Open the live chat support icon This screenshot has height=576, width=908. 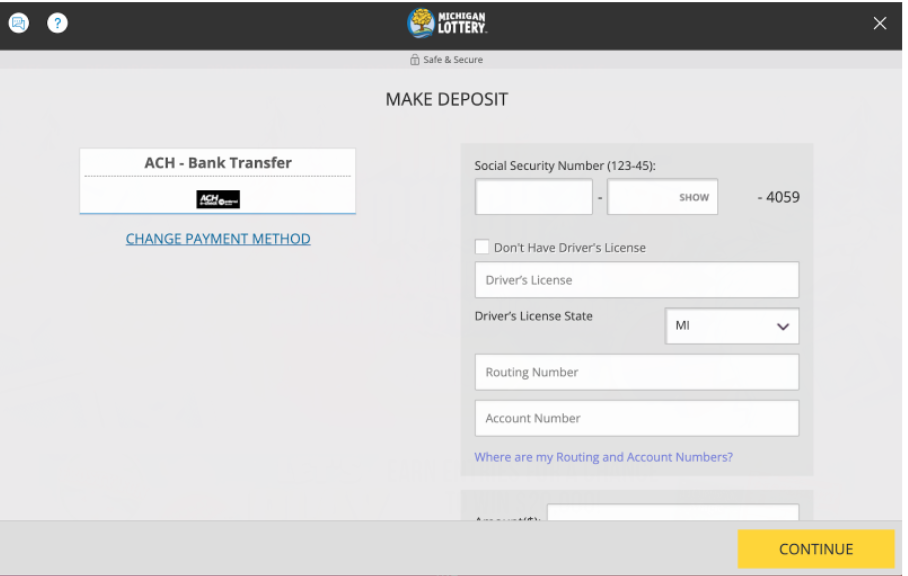[18, 22]
